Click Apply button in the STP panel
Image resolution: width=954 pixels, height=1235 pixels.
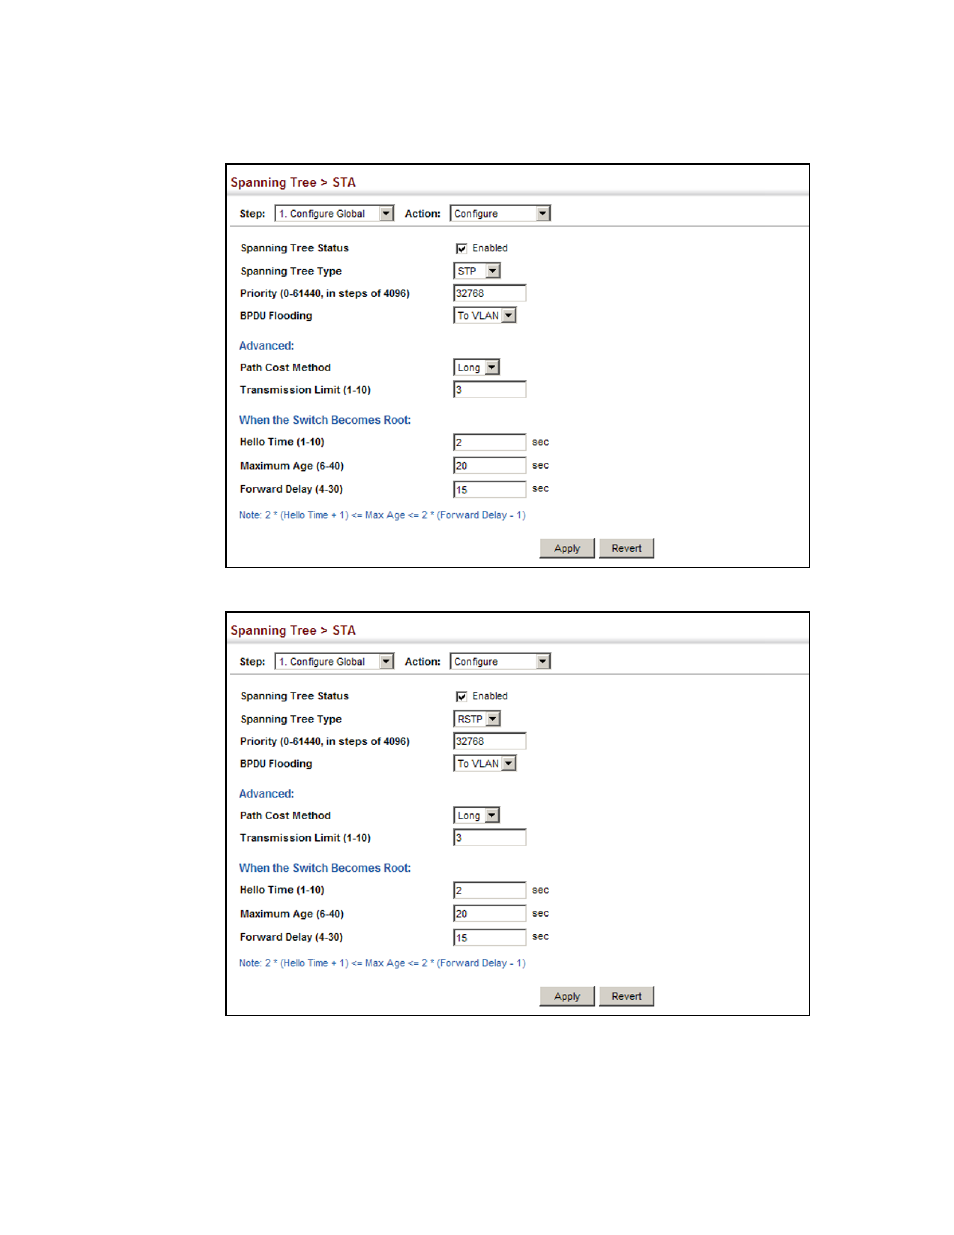tap(567, 549)
